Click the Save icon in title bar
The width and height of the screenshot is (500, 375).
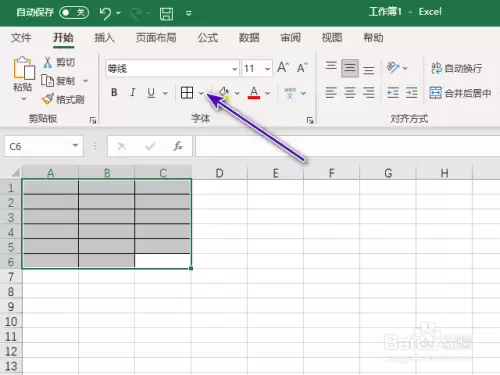[166, 14]
